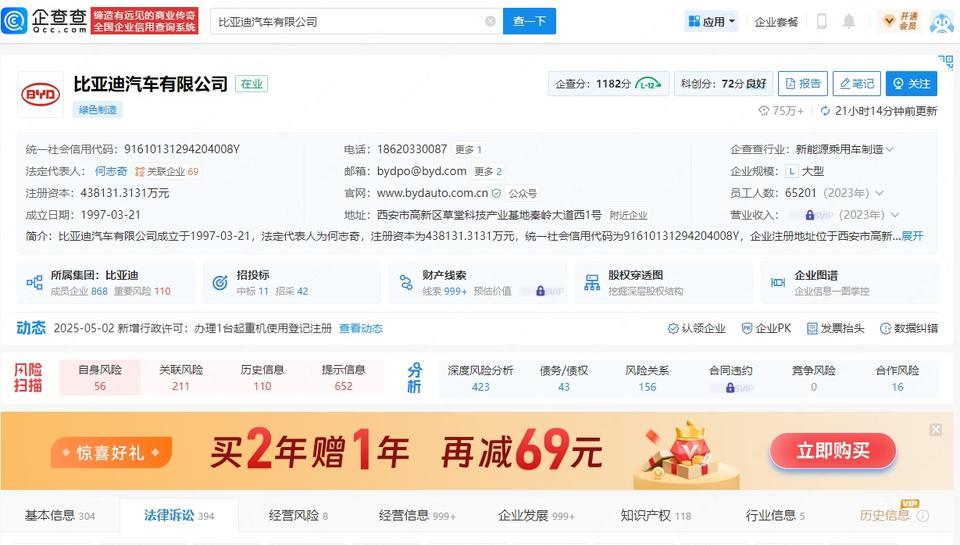Click the lock icon in 营业收入 row
Screen dimensions: 960x545
coord(809,215)
